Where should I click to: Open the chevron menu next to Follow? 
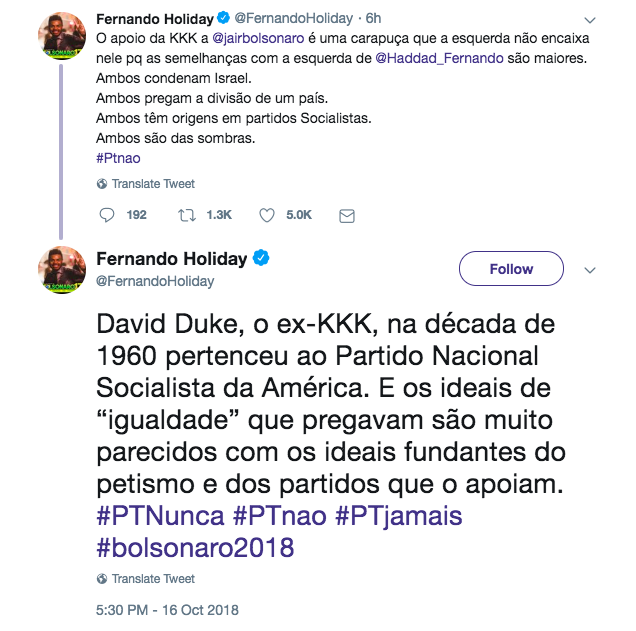(590, 269)
